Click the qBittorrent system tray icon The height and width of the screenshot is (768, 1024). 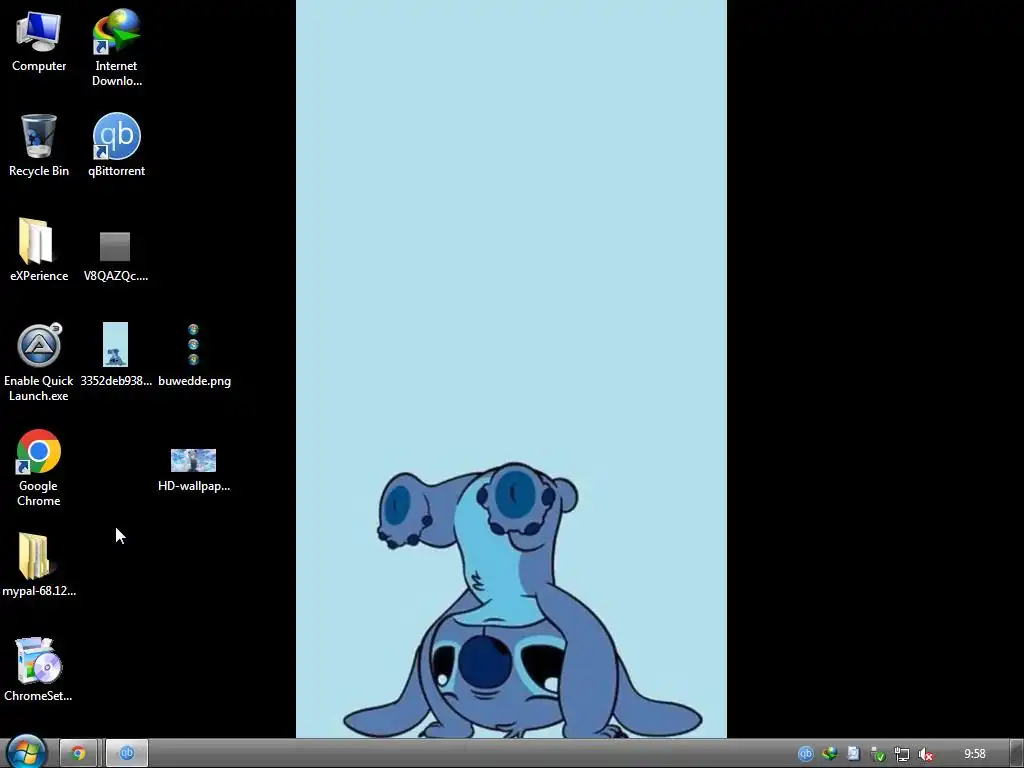pyautogui.click(x=806, y=754)
